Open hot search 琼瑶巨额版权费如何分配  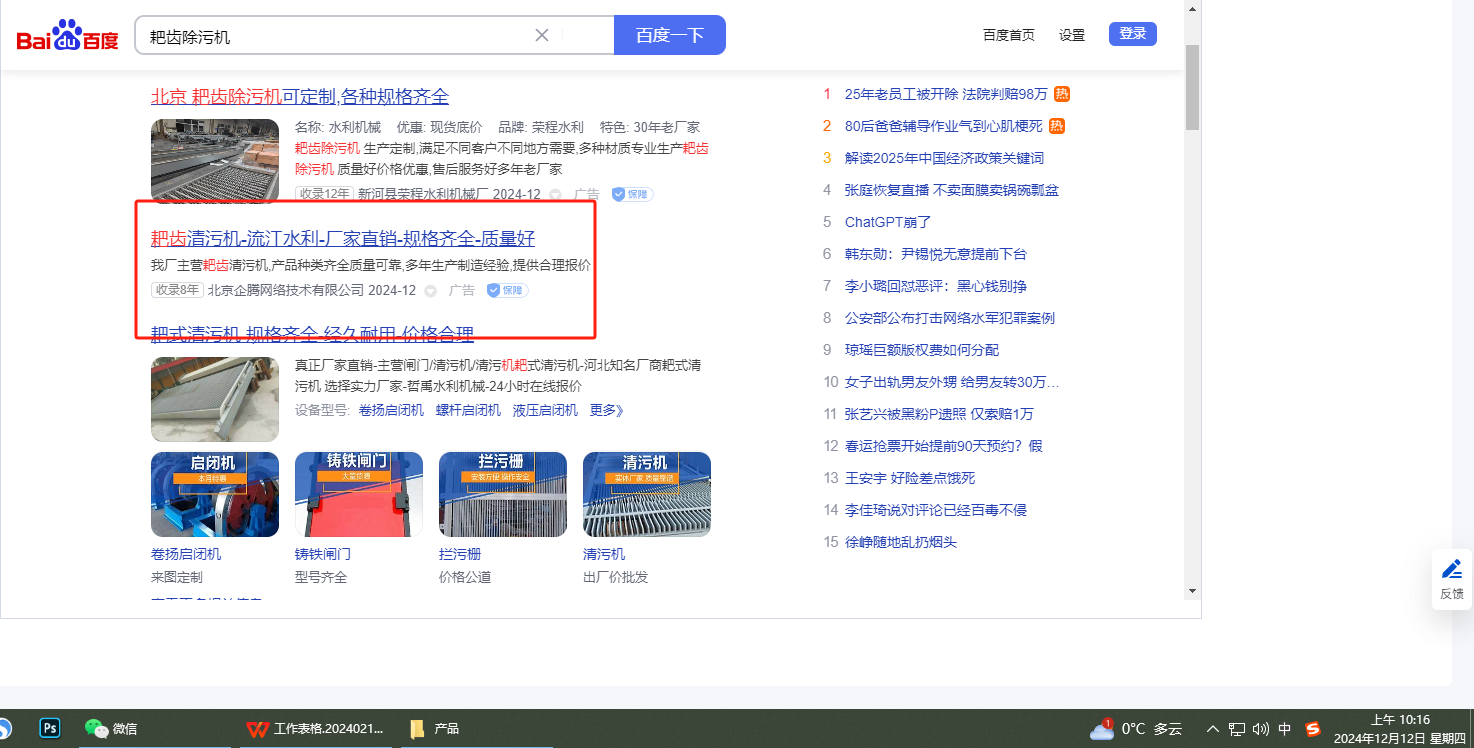(x=922, y=350)
